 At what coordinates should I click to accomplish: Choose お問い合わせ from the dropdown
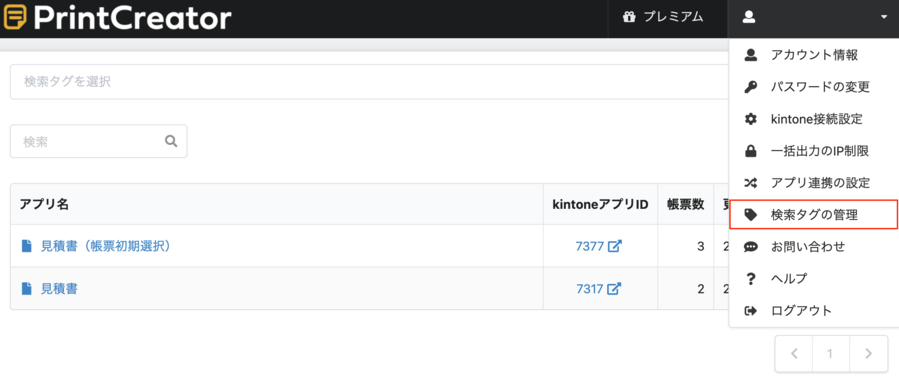(814, 247)
